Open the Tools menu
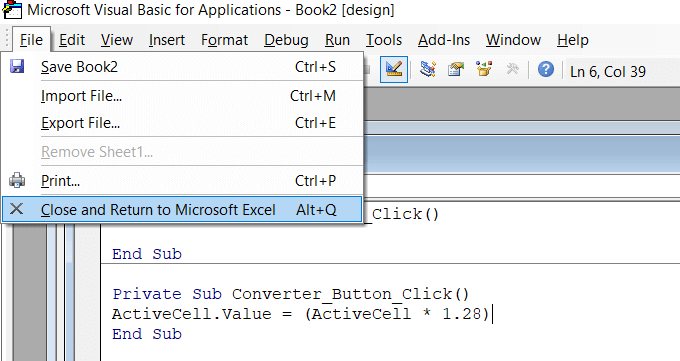Screen dimensions: 680x361 (x=383, y=40)
